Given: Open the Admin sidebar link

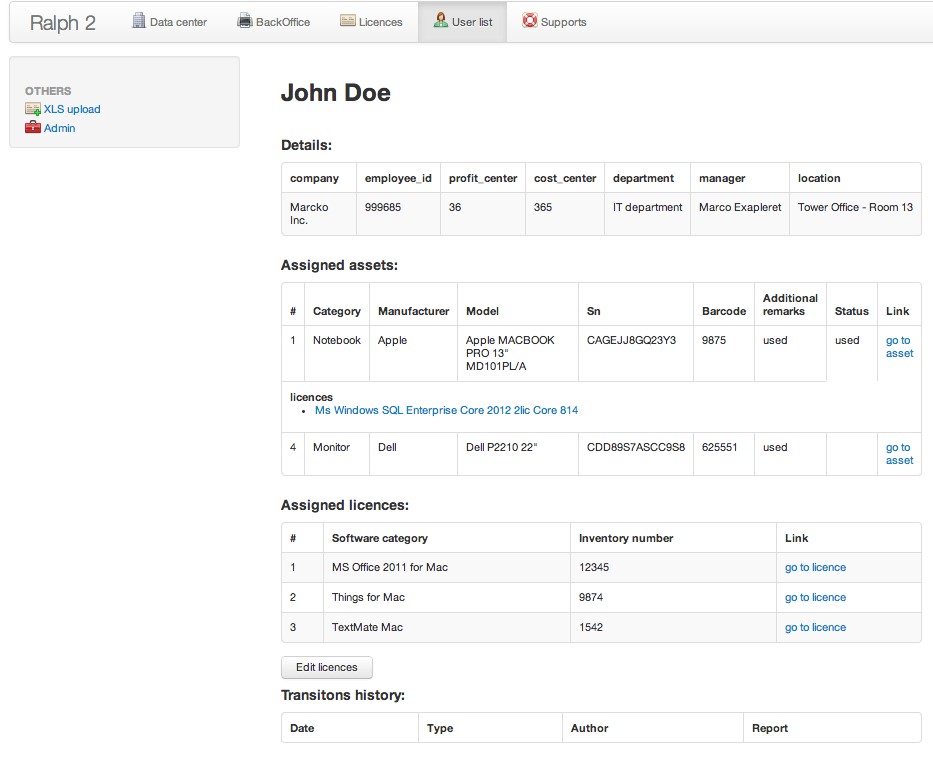Looking at the screenshot, I should (59, 128).
